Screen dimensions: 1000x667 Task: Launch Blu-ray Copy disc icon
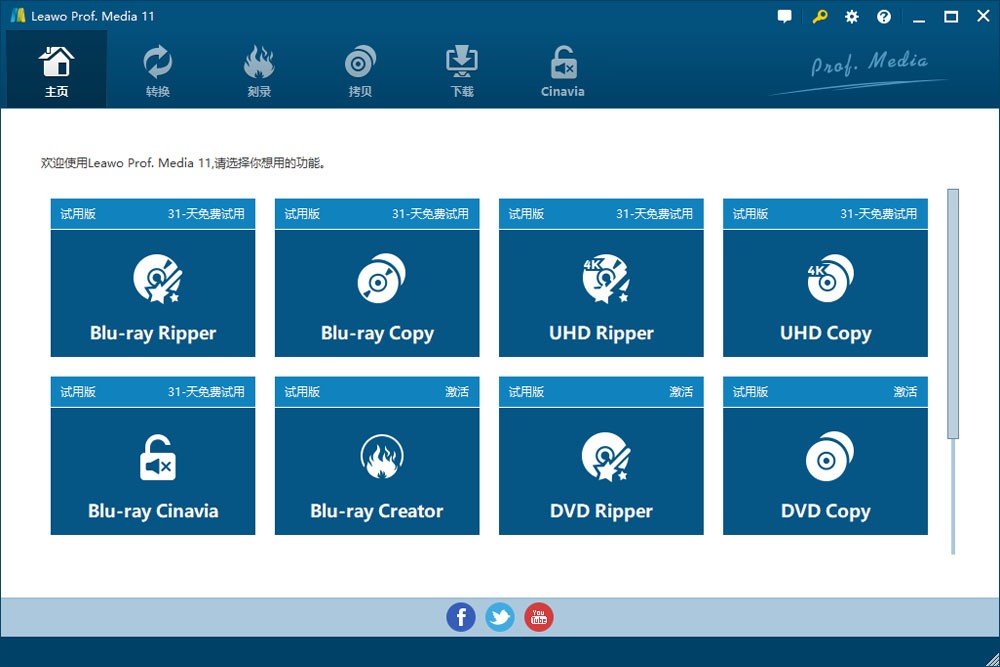tap(381, 278)
